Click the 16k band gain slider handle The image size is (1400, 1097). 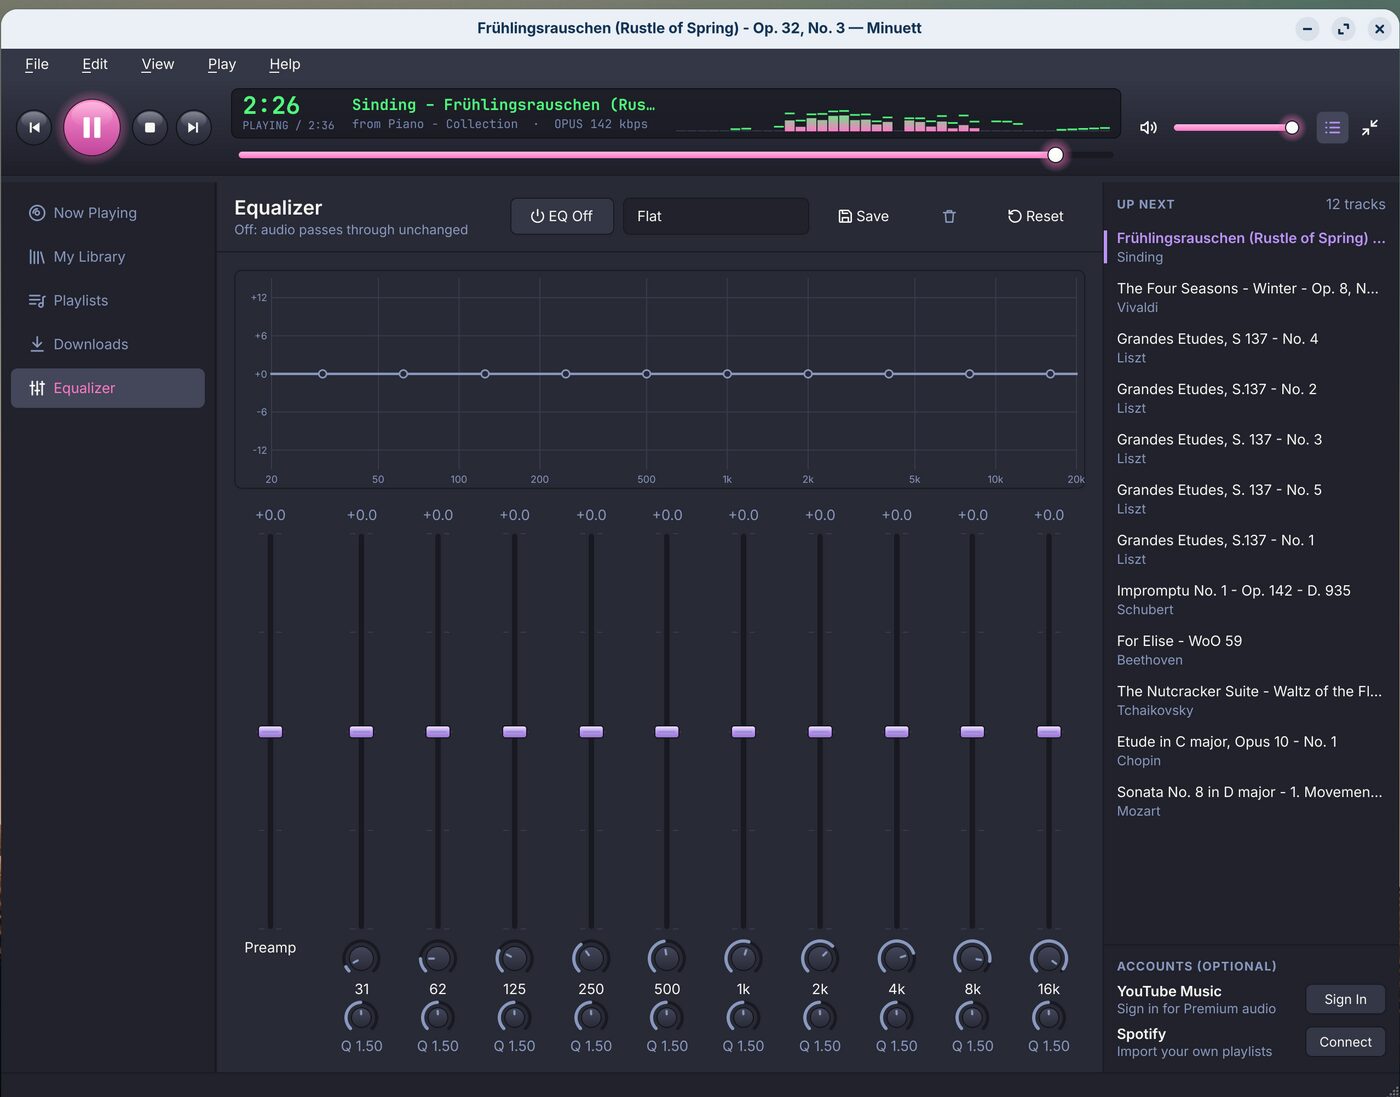point(1049,732)
